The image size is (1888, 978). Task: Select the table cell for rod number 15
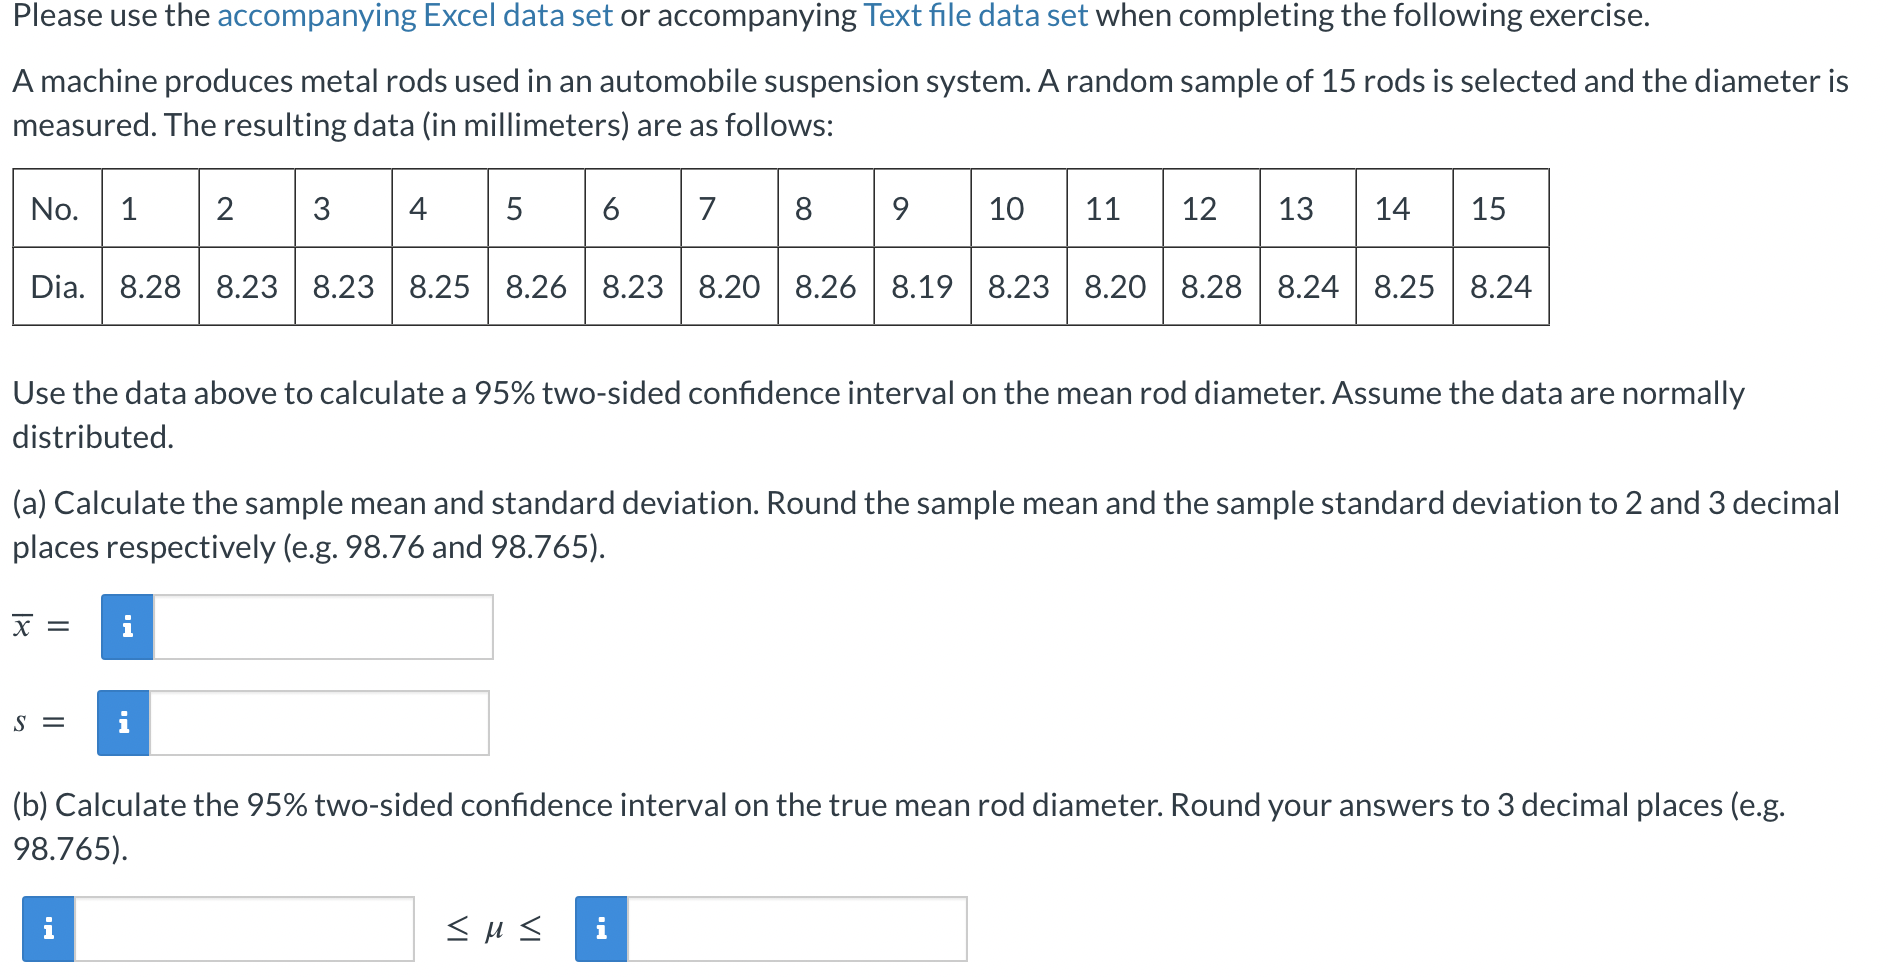[1490, 209]
